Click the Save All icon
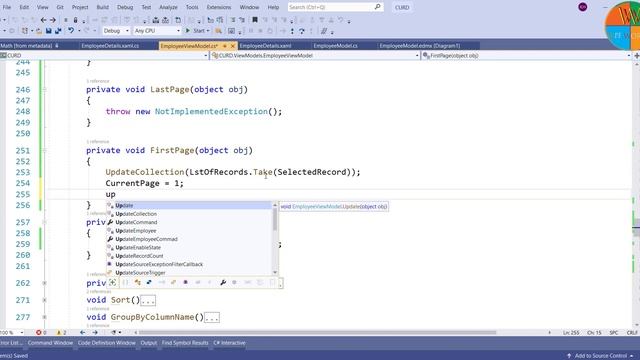 (x=58, y=31)
